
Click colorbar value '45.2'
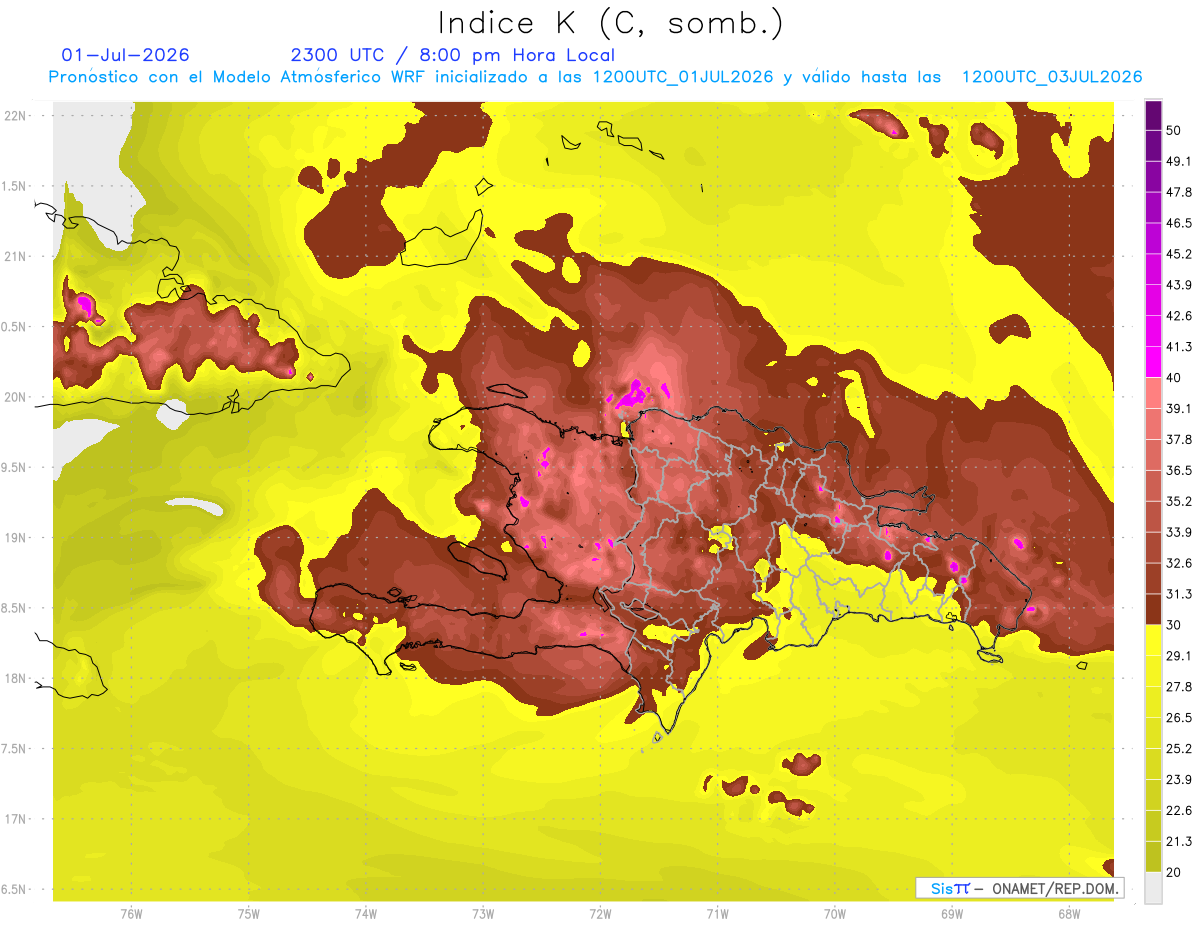(1179, 254)
